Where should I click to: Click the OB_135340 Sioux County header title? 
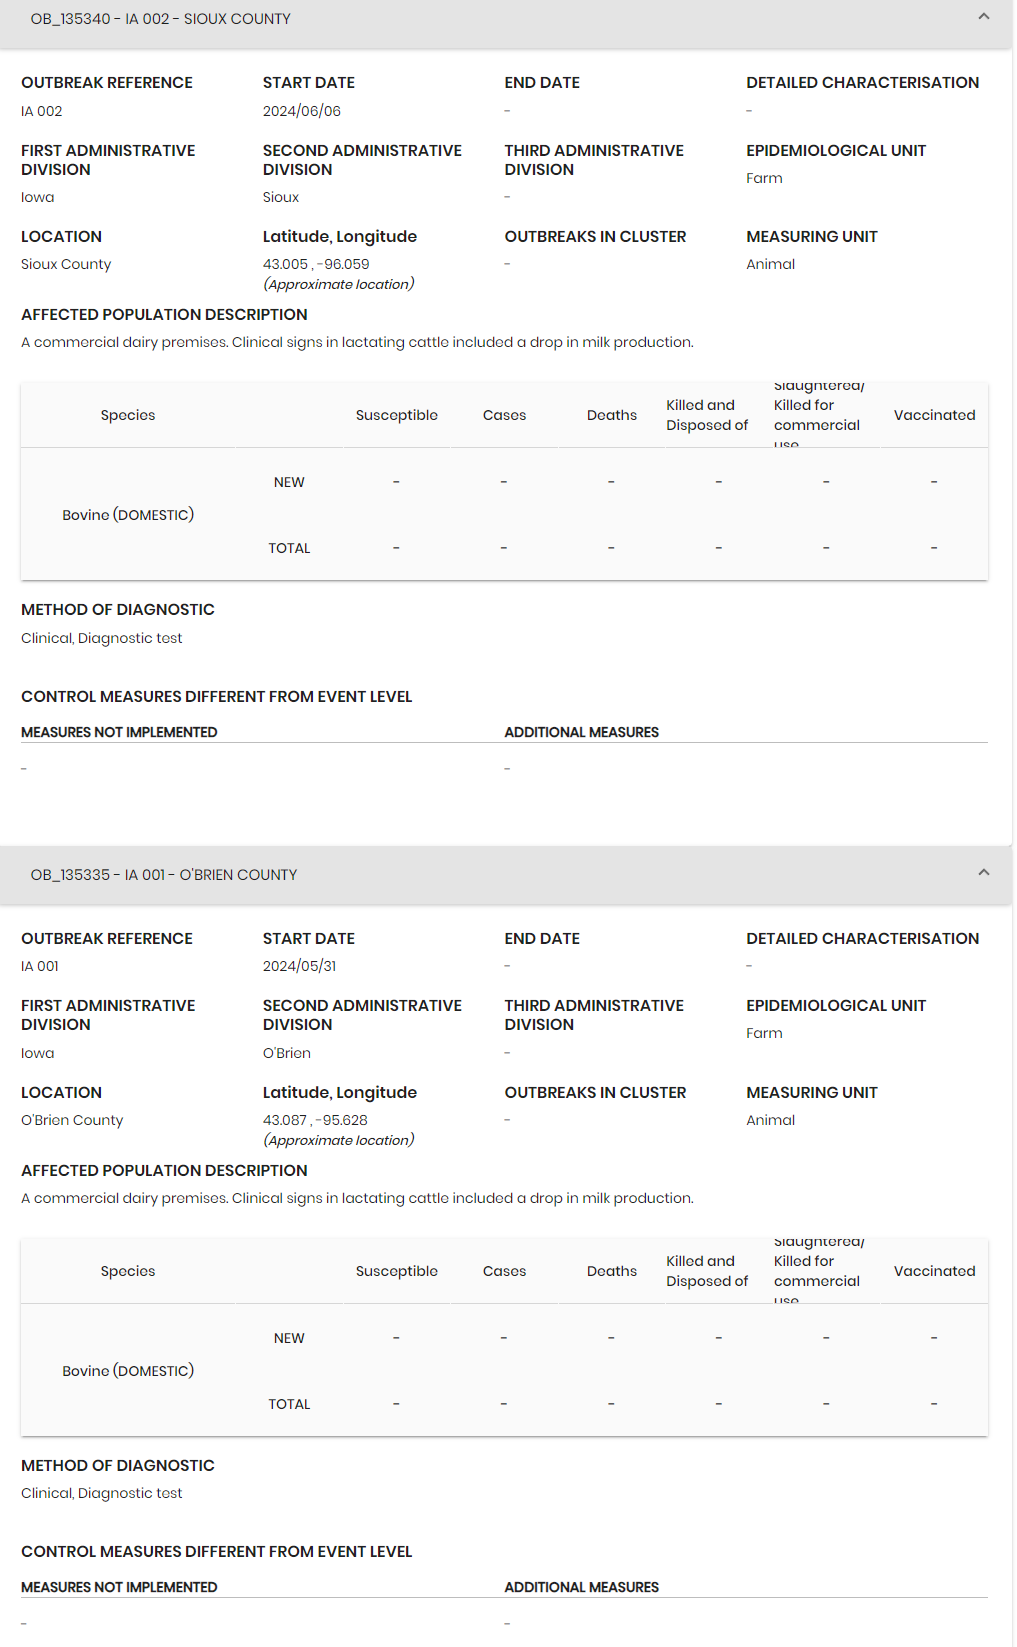click(x=161, y=19)
